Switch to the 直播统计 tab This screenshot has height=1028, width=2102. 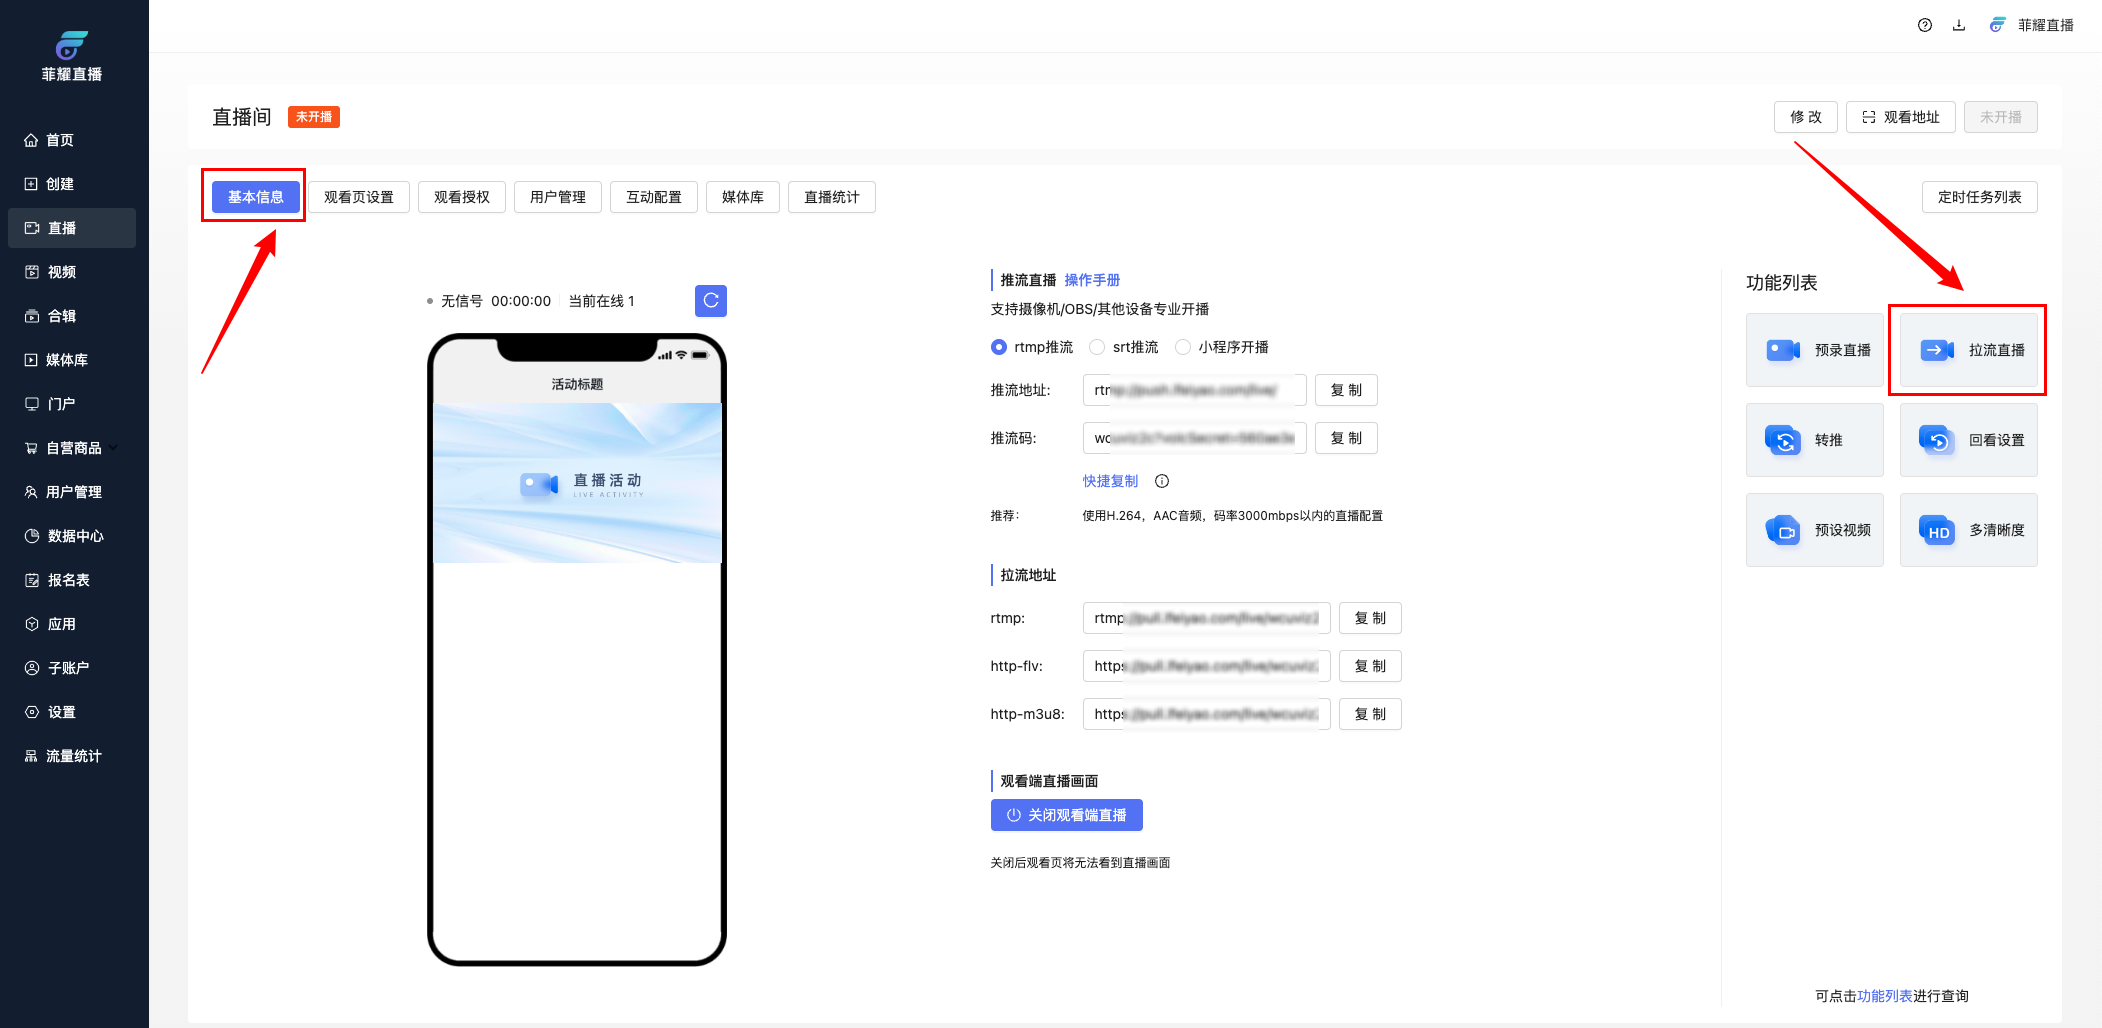click(831, 197)
